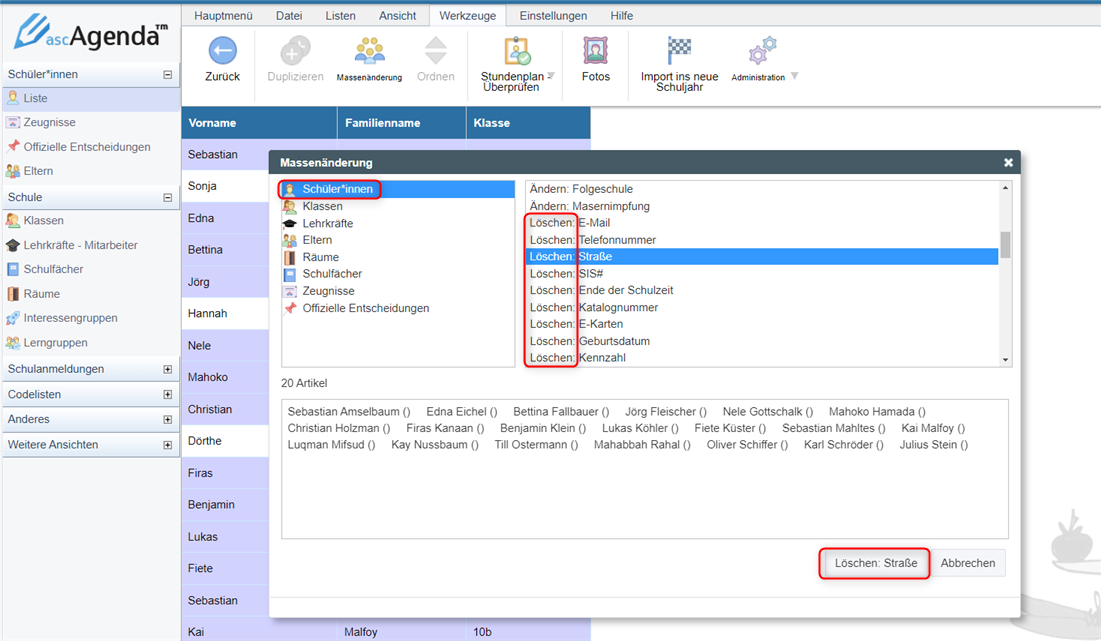This screenshot has width=1101, height=641.
Task: Select the Löschen: Geburtsdatum action
Action: click(x=763, y=341)
